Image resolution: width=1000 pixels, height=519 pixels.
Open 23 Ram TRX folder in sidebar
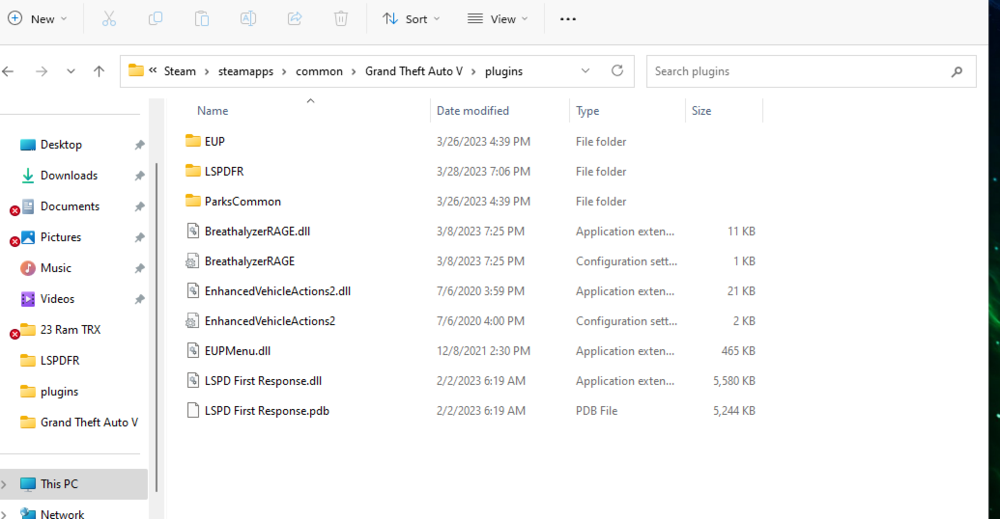tap(70, 330)
